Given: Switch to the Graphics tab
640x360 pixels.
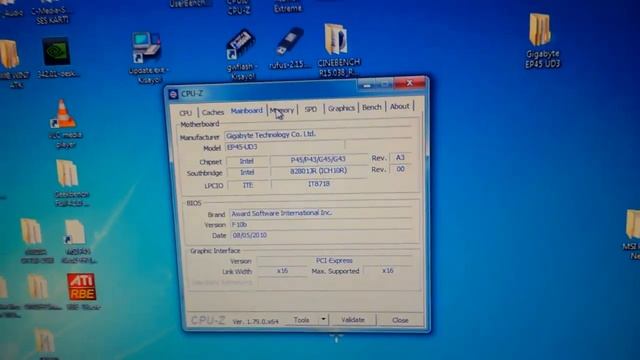Looking at the screenshot, I should click(341, 108).
